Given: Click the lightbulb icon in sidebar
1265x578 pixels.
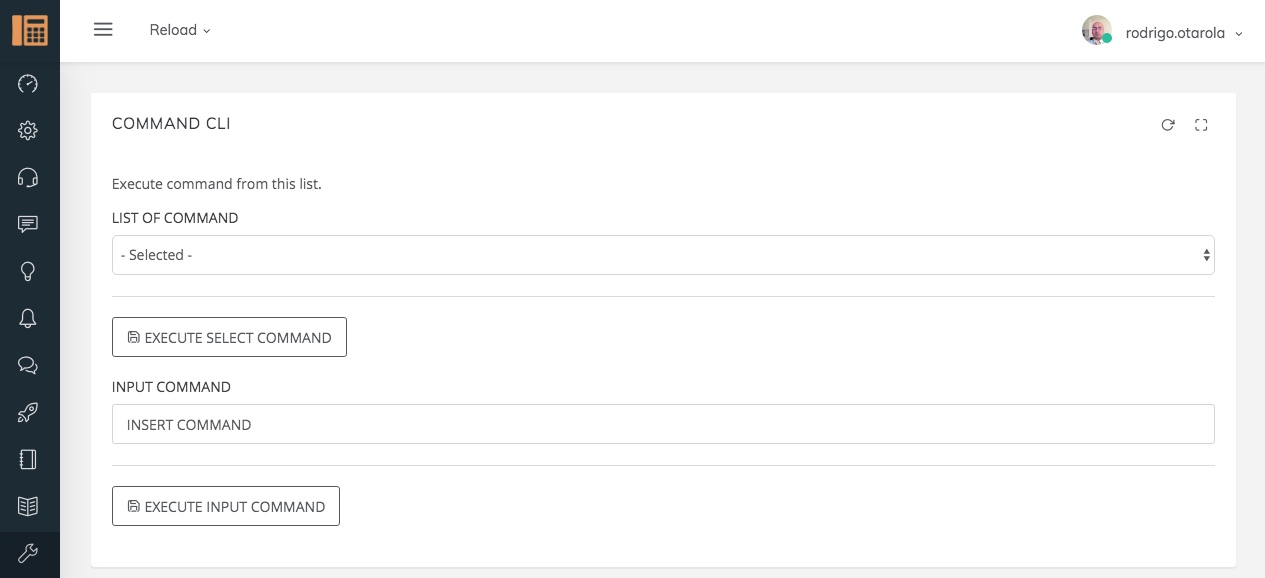Looking at the screenshot, I should point(28,271).
